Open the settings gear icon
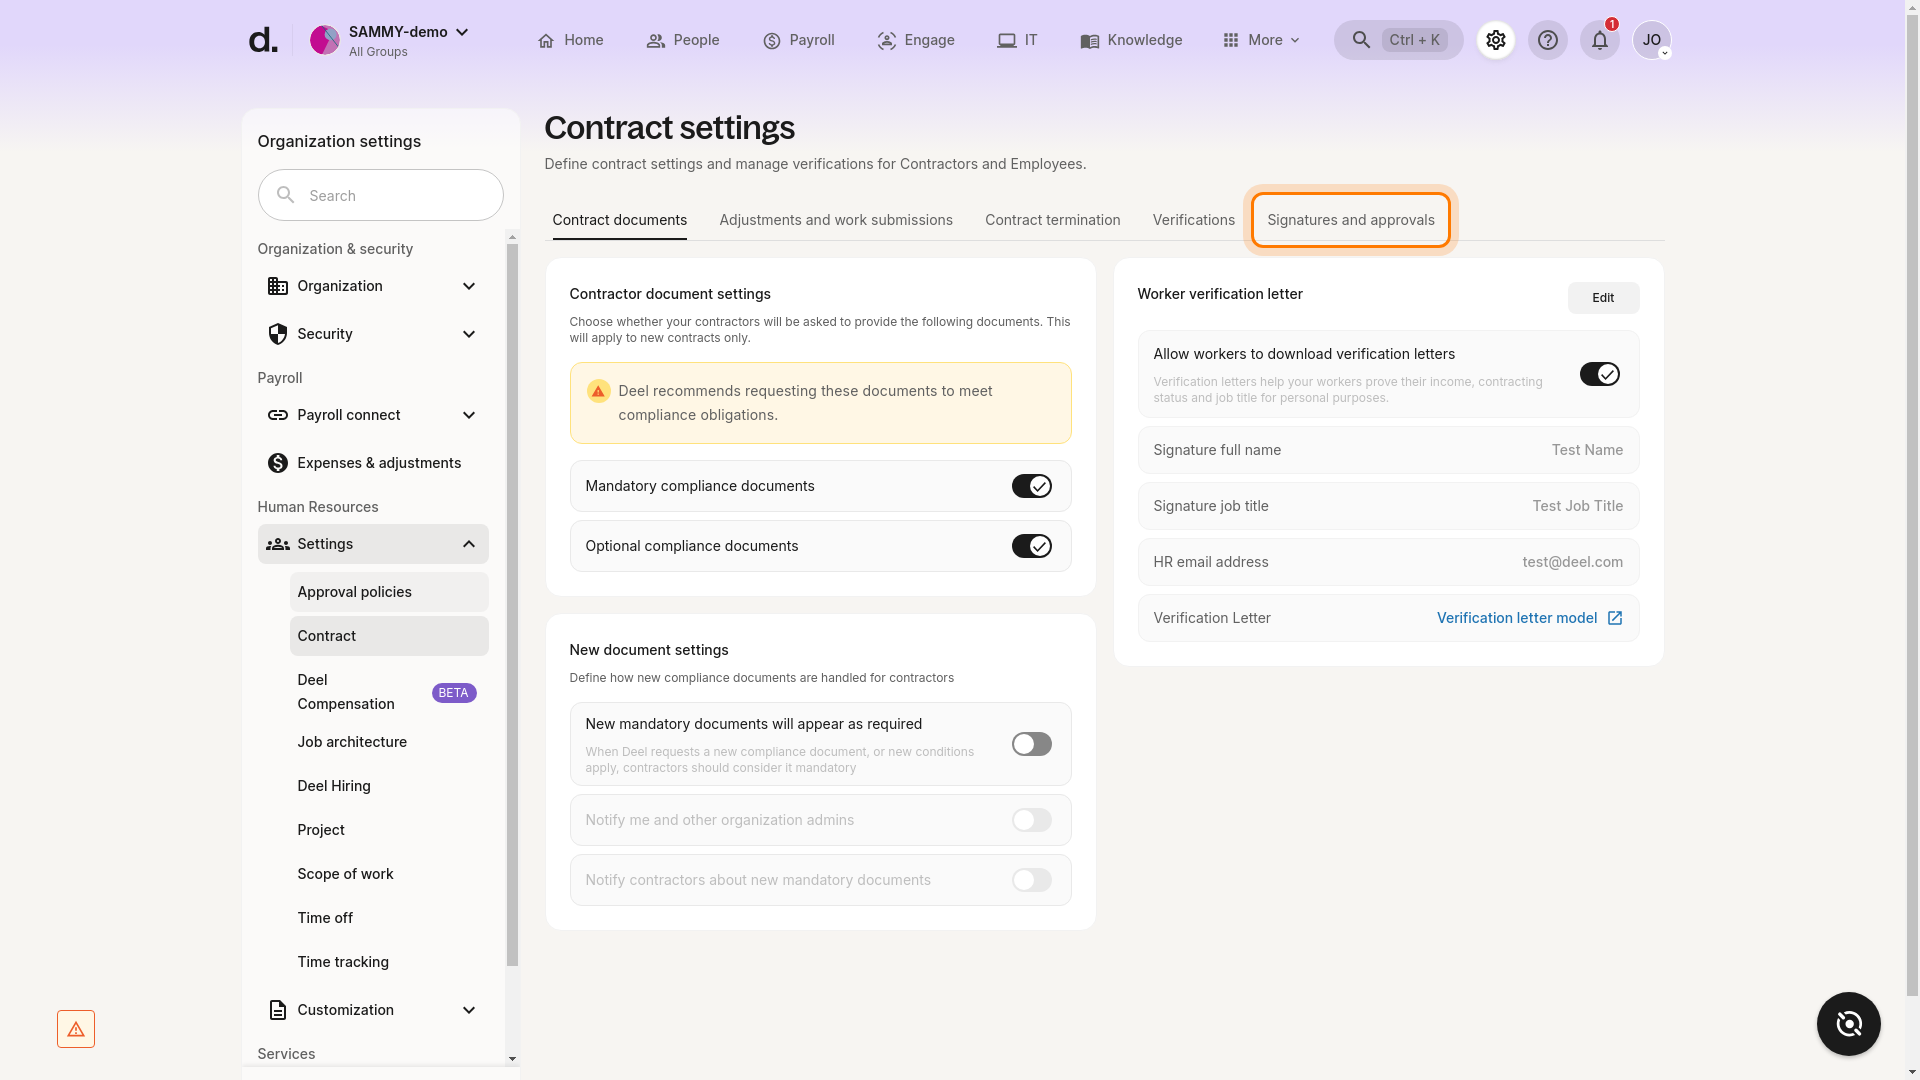This screenshot has width=1920, height=1080. point(1496,40)
